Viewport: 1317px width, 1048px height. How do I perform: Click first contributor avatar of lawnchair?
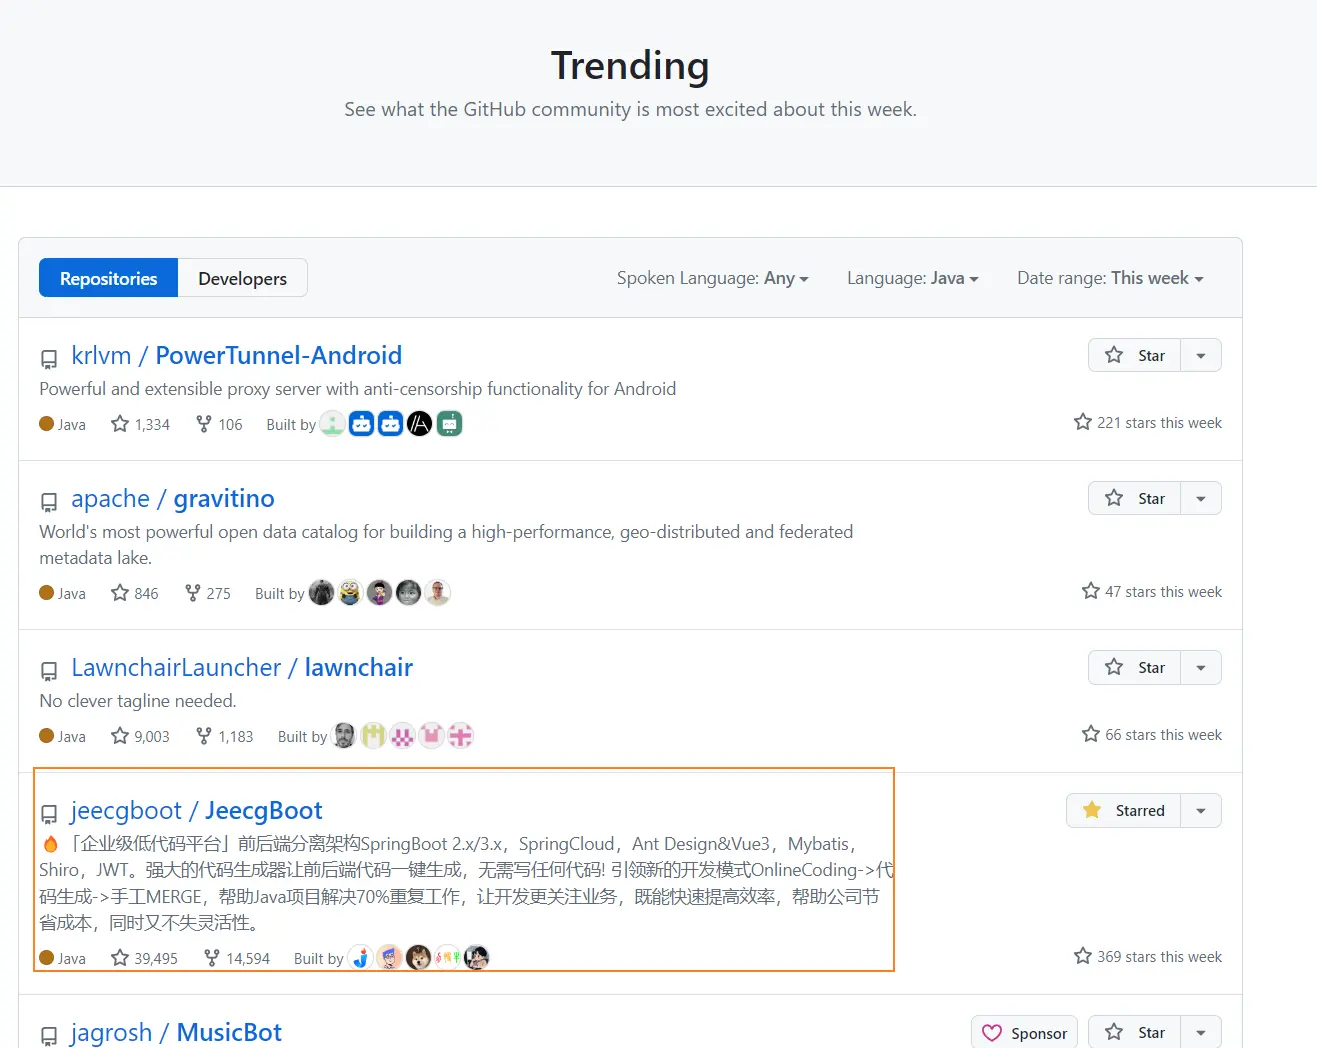click(344, 736)
